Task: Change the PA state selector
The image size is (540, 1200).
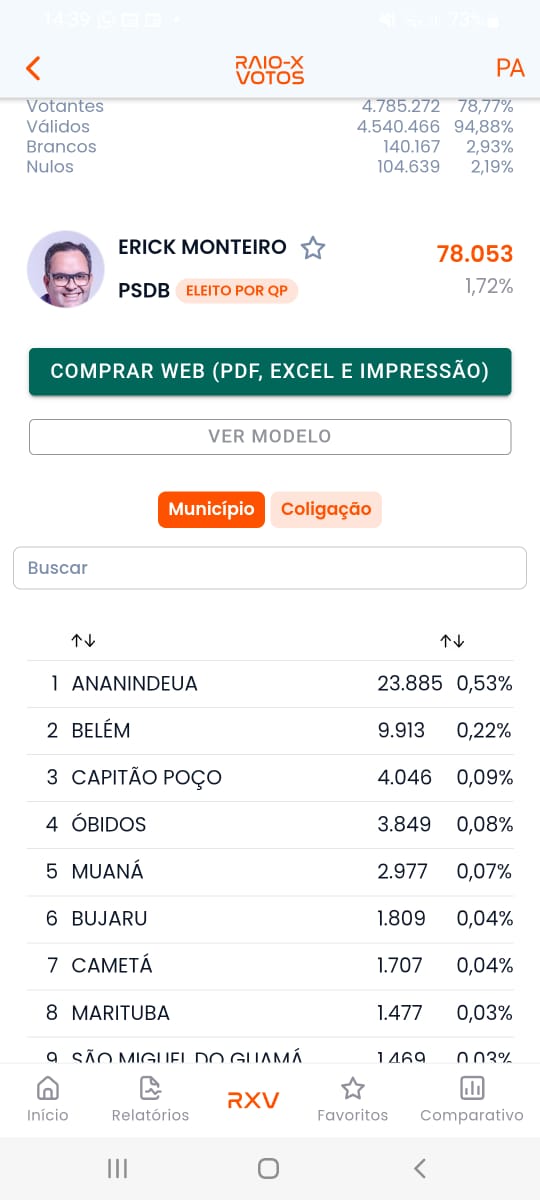Action: [x=510, y=68]
